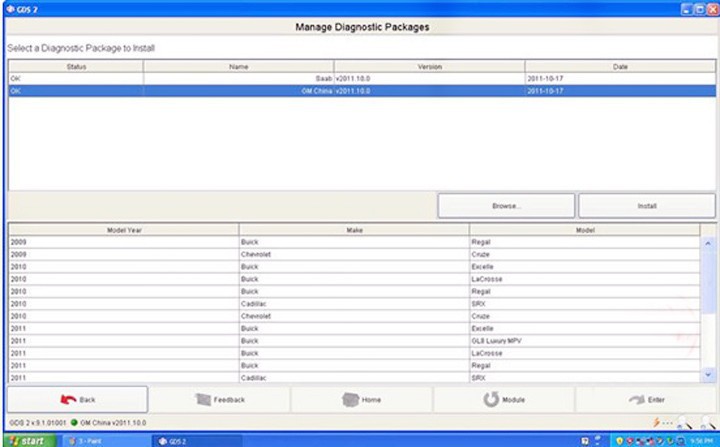
Task: Go to the Home screen button
Action: coord(362,399)
